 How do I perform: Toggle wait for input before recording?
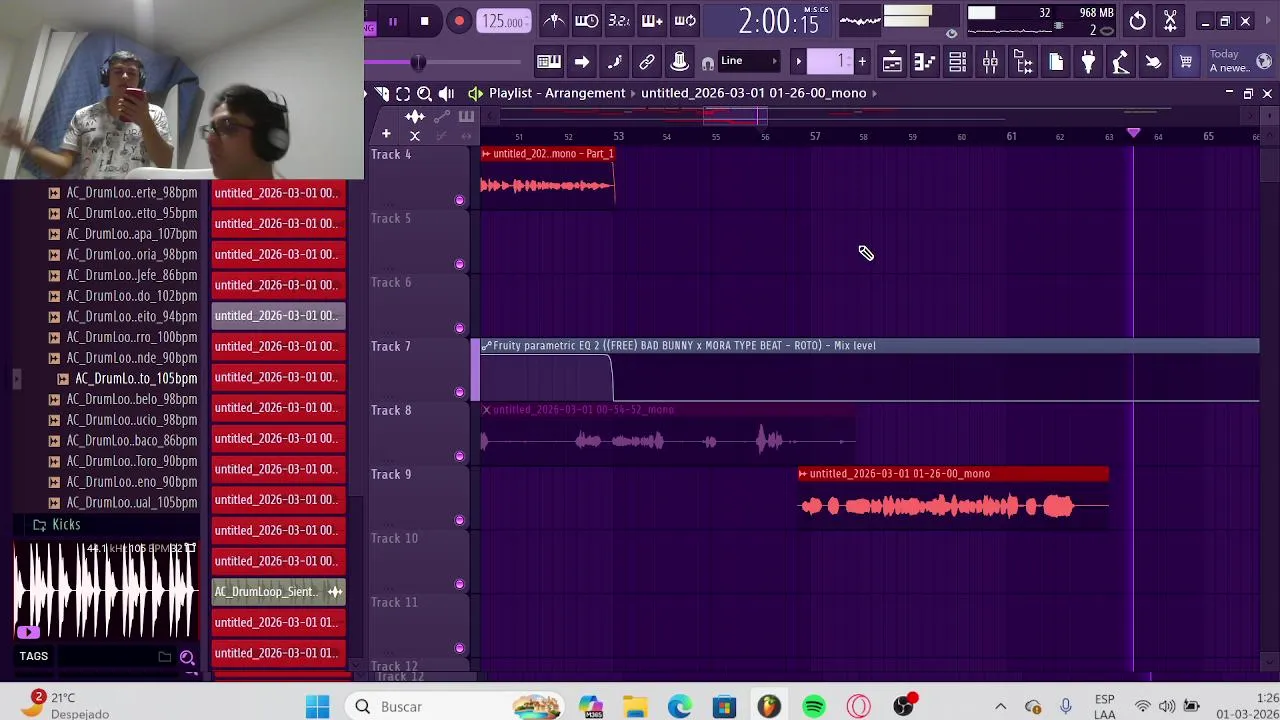point(587,20)
